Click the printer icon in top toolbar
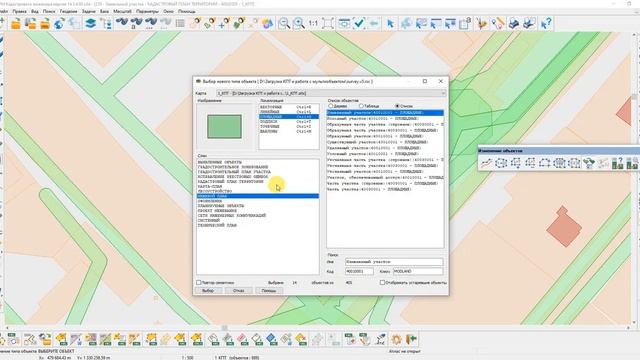 pyautogui.click(x=514, y=23)
